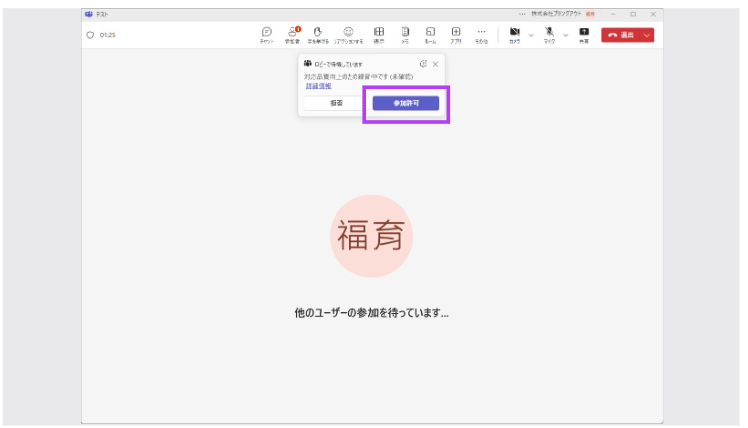Viewport: 748px width, 428px height.
Task: Start 共有 (Share) screen
Action: (584, 35)
